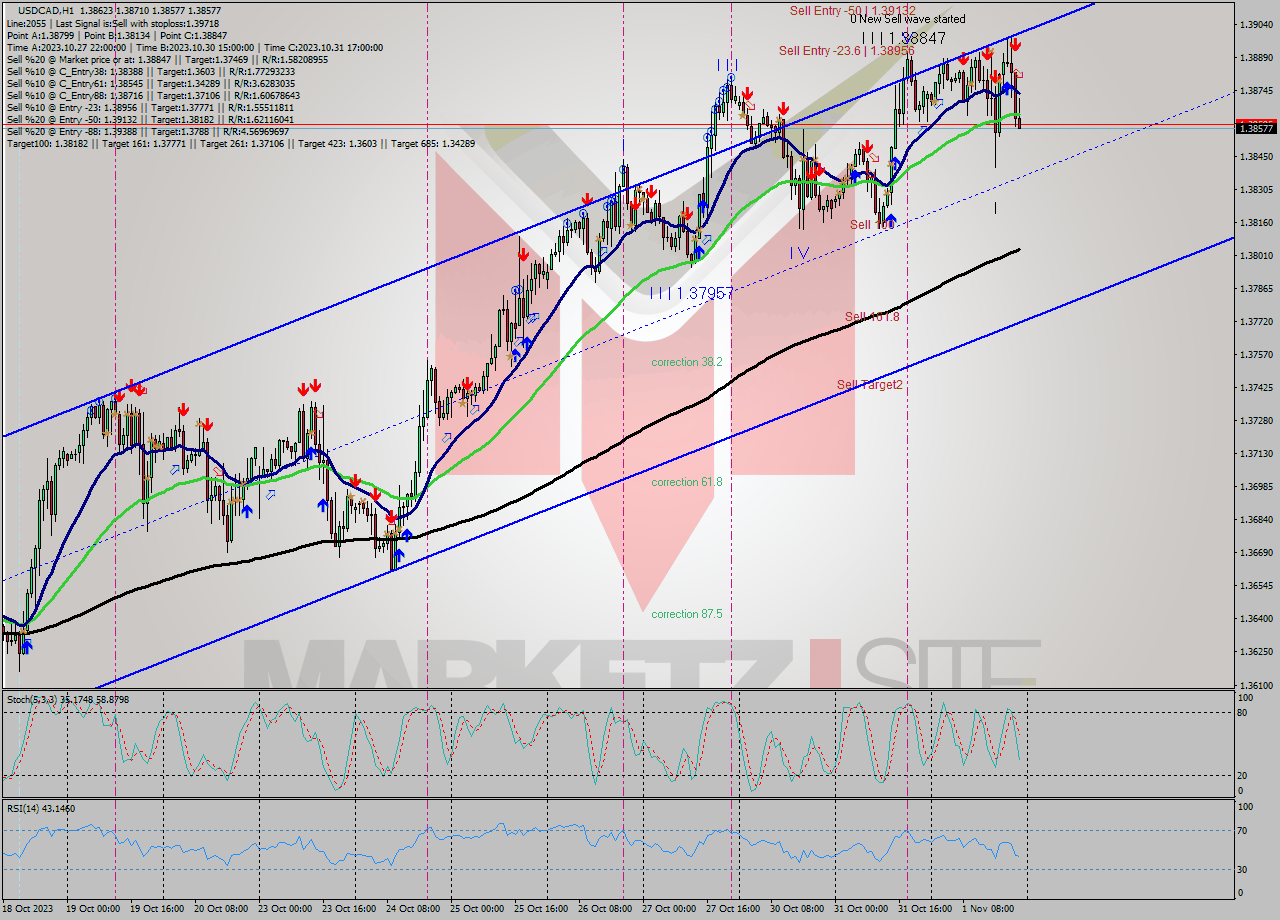This screenshot has height=920, width=1280.
Task: Click the '26 Oct 08:00' time label
Action: (x=606, y=909)
